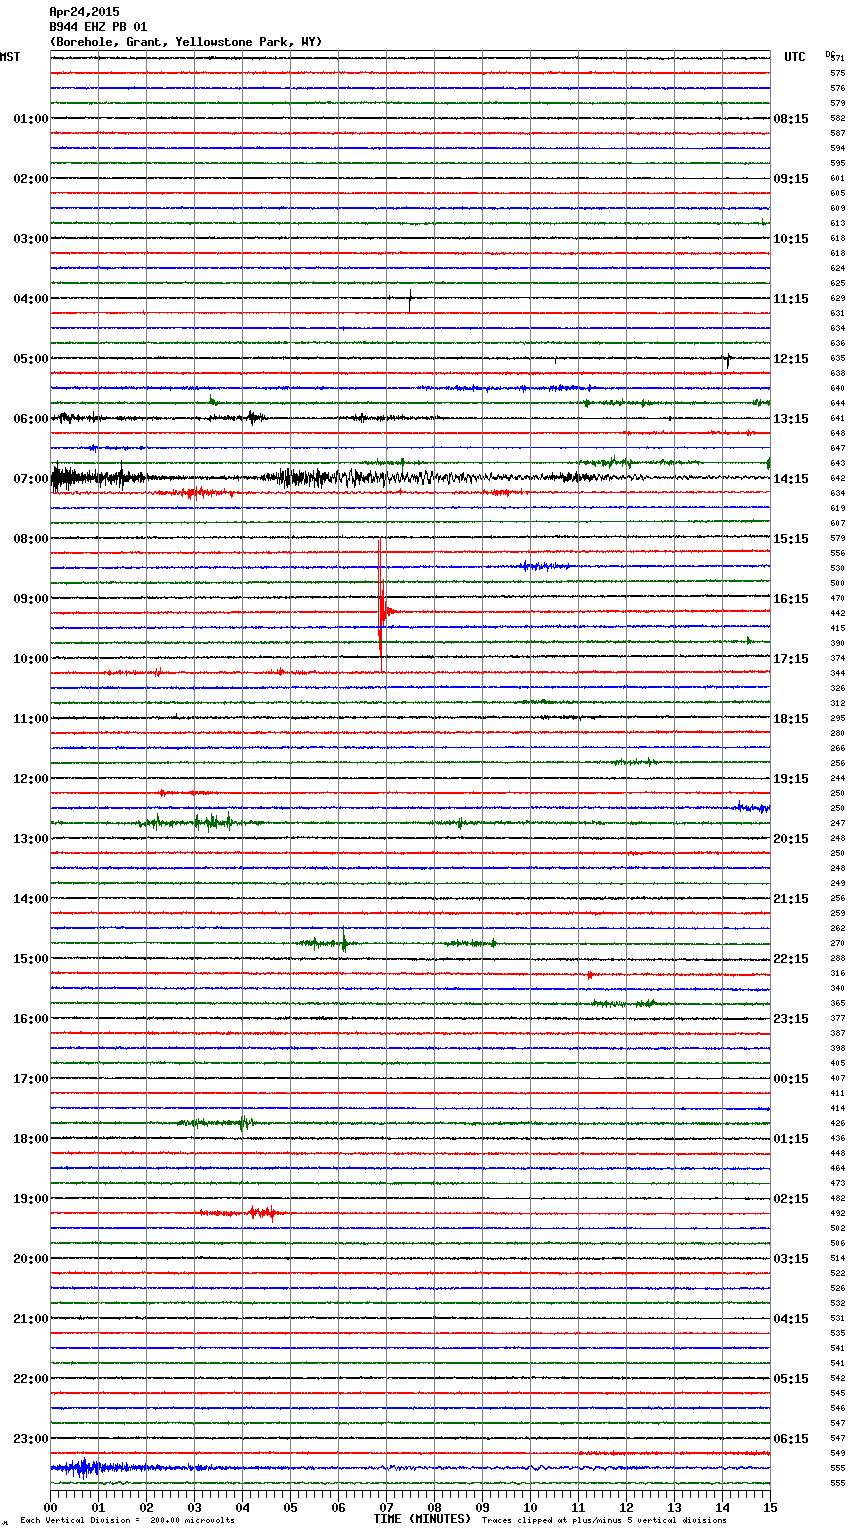Click the Apr24,2015 date label
Image resolution: width=850 pixels, height=1534 pixels.
coord(84,12)
